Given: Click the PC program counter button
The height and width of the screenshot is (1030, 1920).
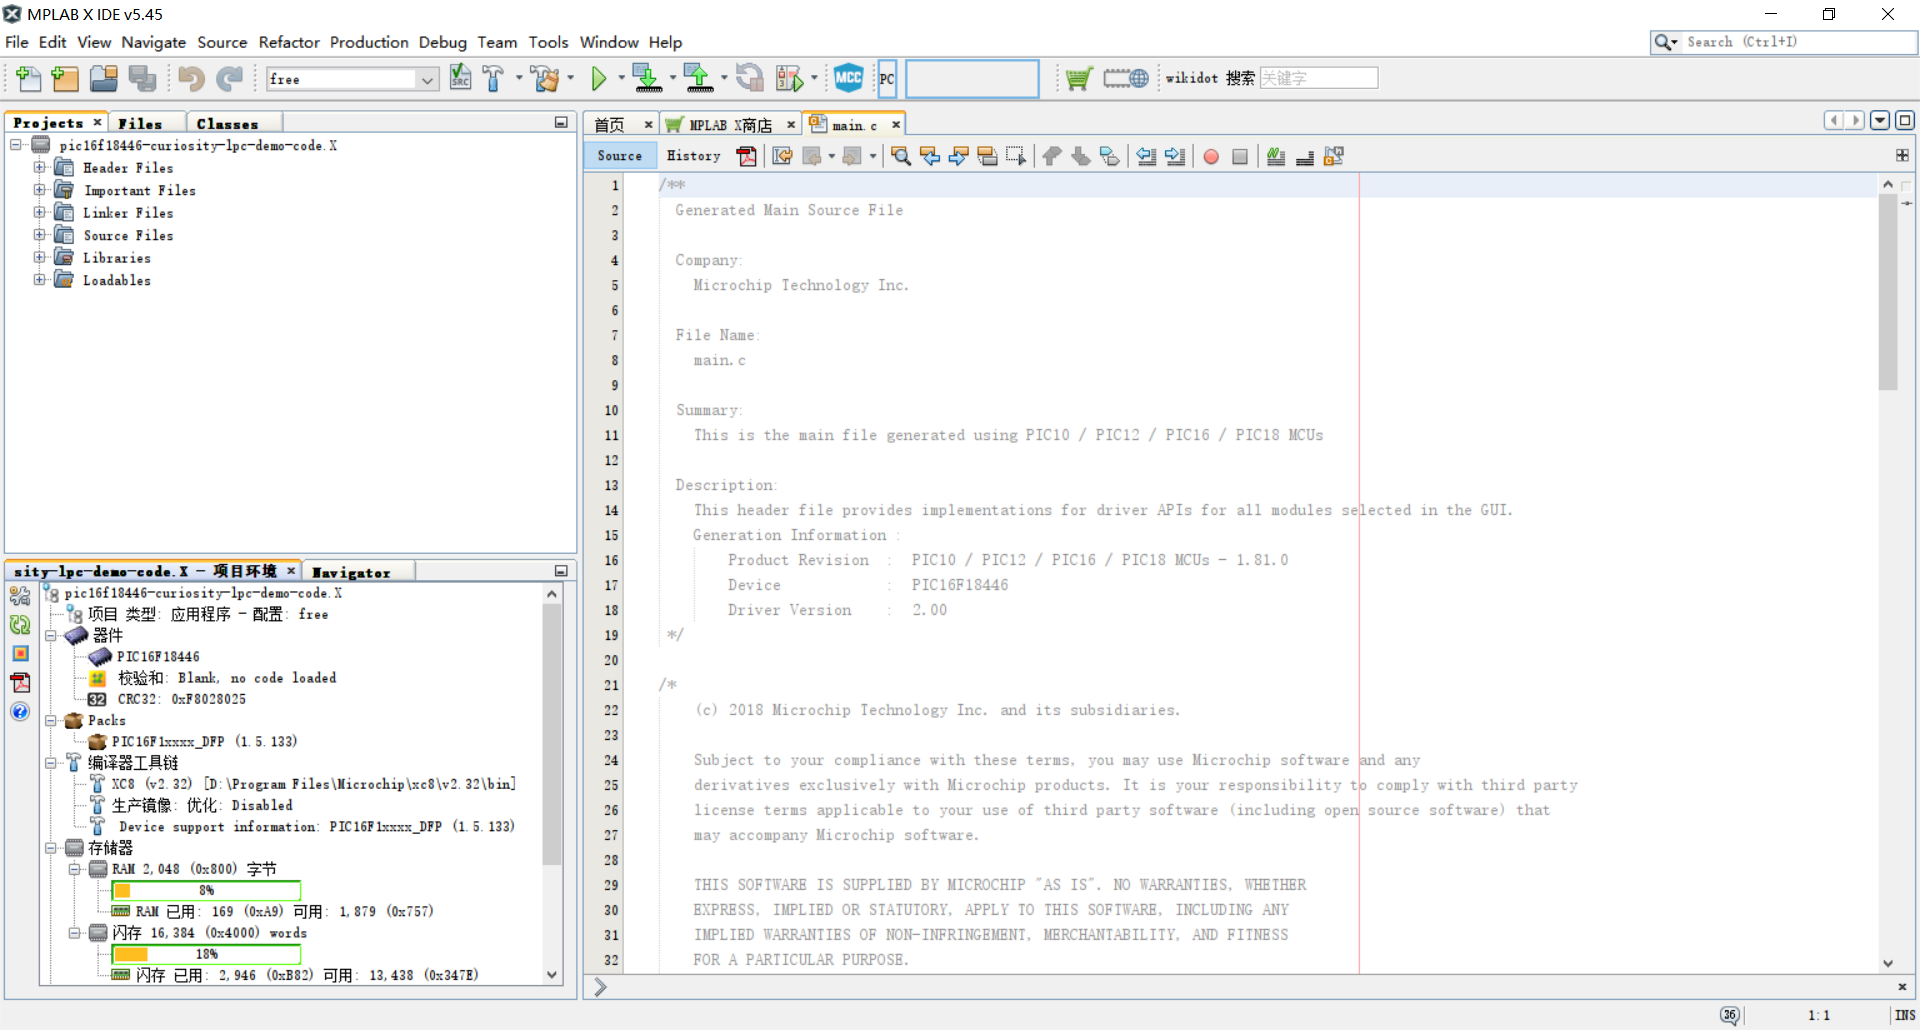Looking at the screenshot, I should coord(887,78).
